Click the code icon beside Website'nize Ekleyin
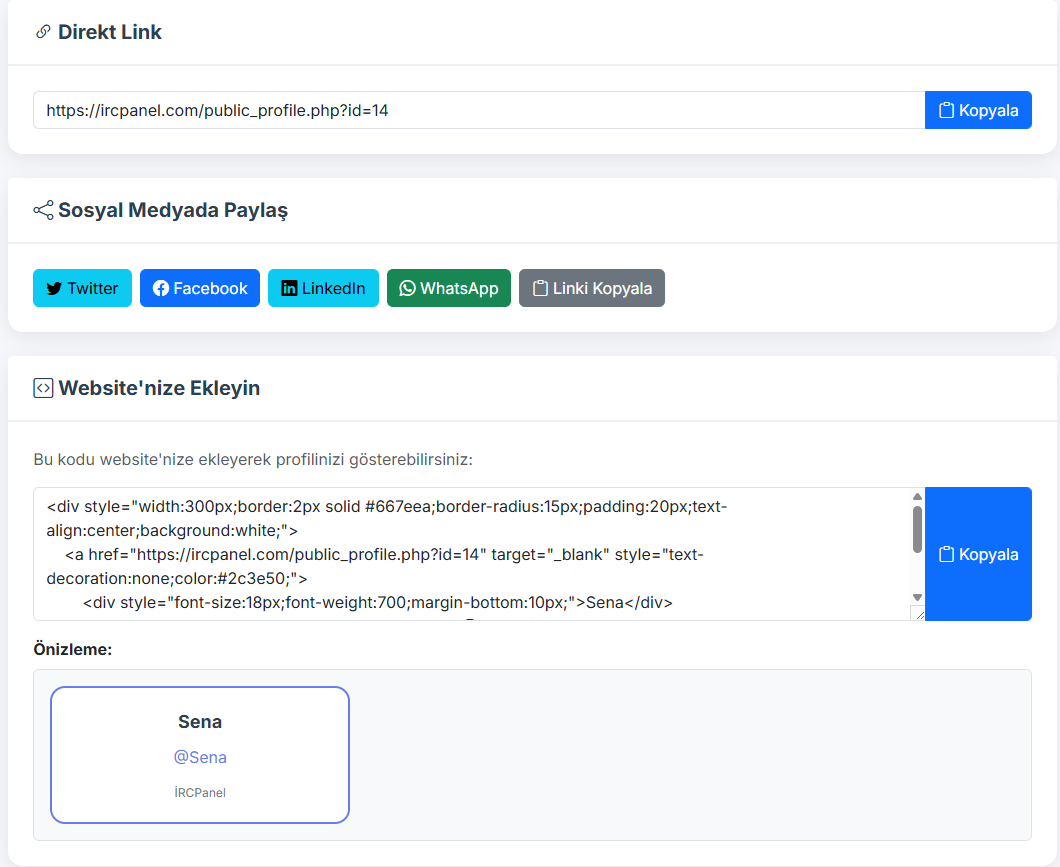This screenshot has height=867, width=1060. (43, 388)
